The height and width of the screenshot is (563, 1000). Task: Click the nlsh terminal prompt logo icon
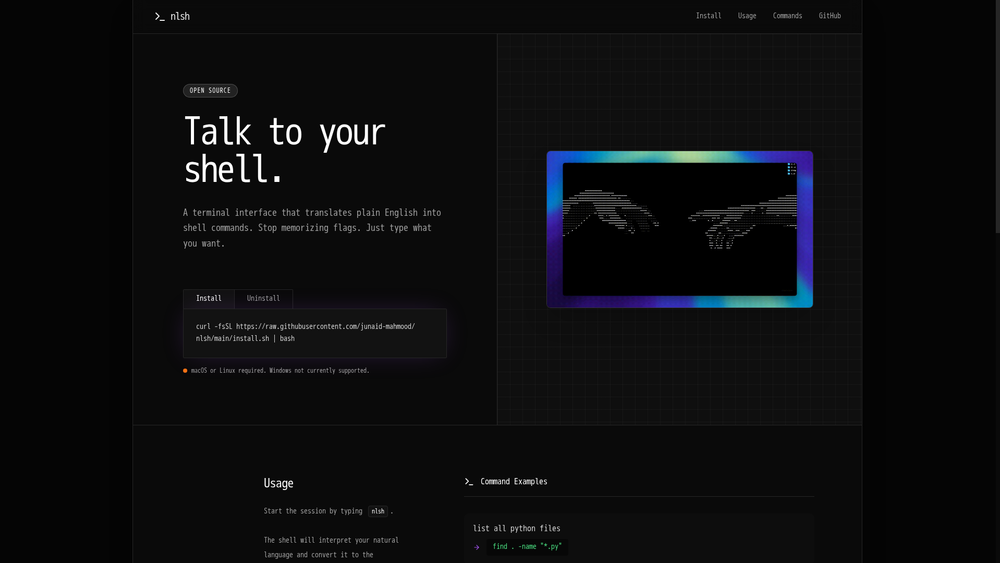tap(159, 17)
